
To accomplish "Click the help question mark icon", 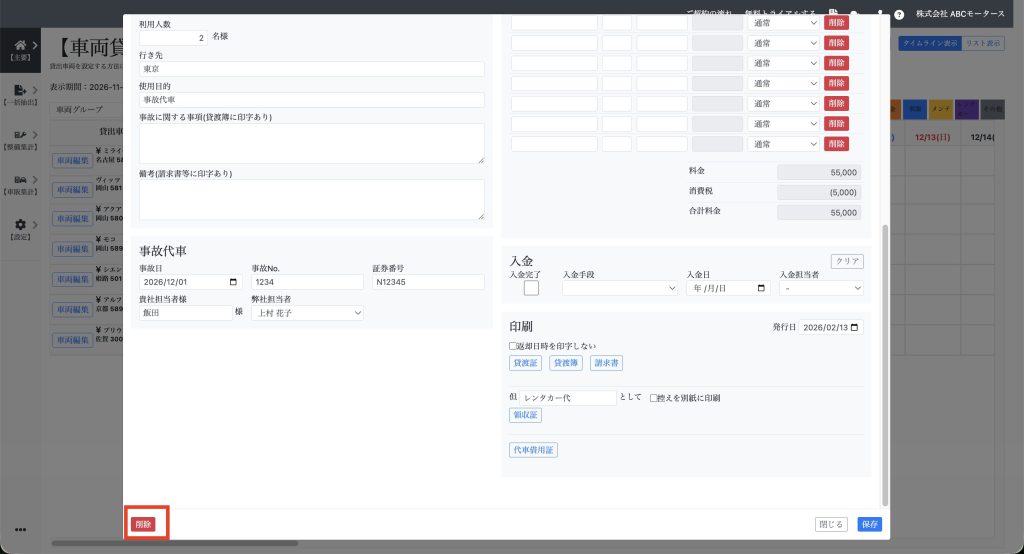I will (899, 15).
